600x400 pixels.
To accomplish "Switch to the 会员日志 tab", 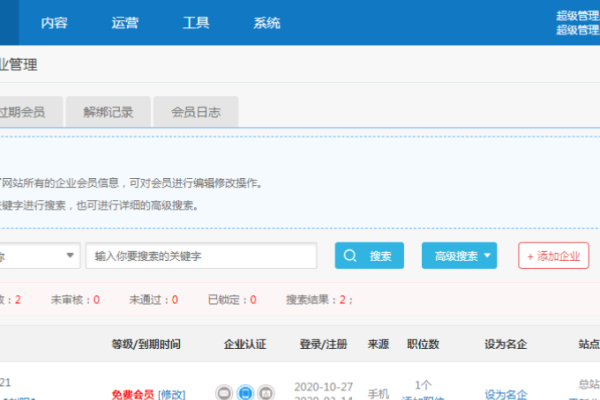I will pos(196,112).
